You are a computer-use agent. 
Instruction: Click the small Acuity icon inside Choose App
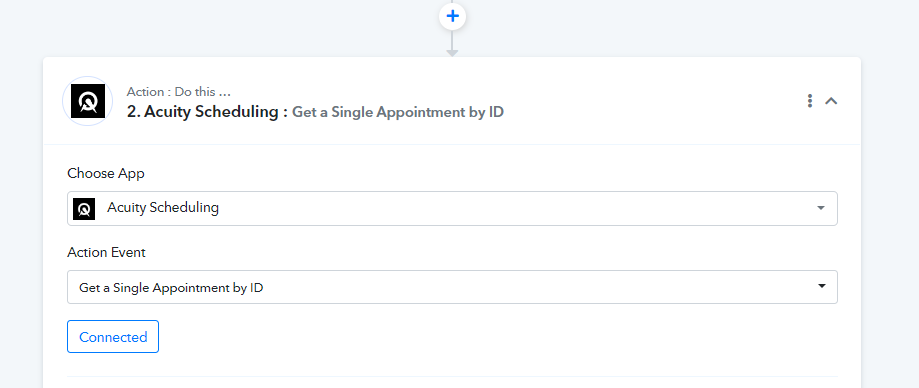click(x=84, y=209)
